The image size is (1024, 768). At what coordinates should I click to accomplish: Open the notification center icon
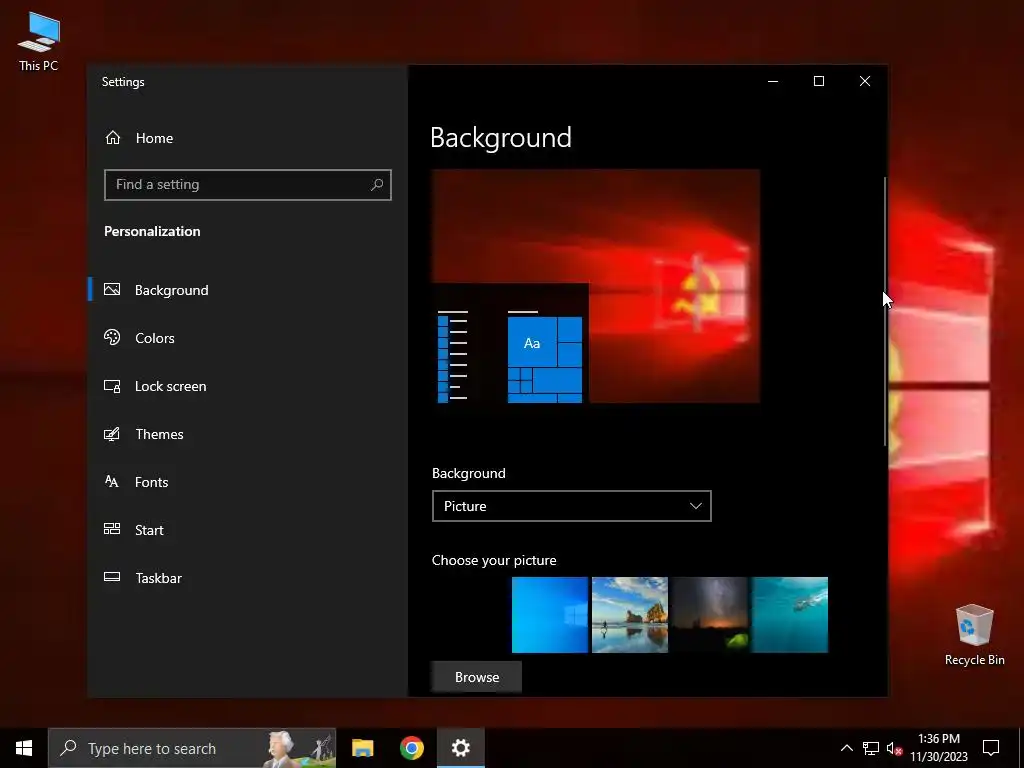(991, 748)
